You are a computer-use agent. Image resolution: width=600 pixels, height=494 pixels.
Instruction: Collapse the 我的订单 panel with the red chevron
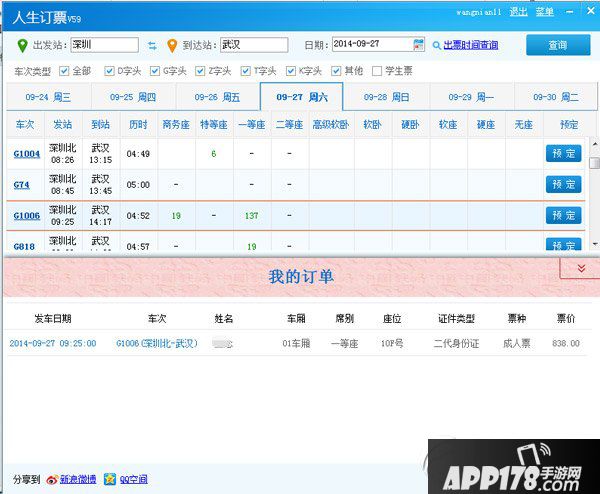tap(581, 268)
